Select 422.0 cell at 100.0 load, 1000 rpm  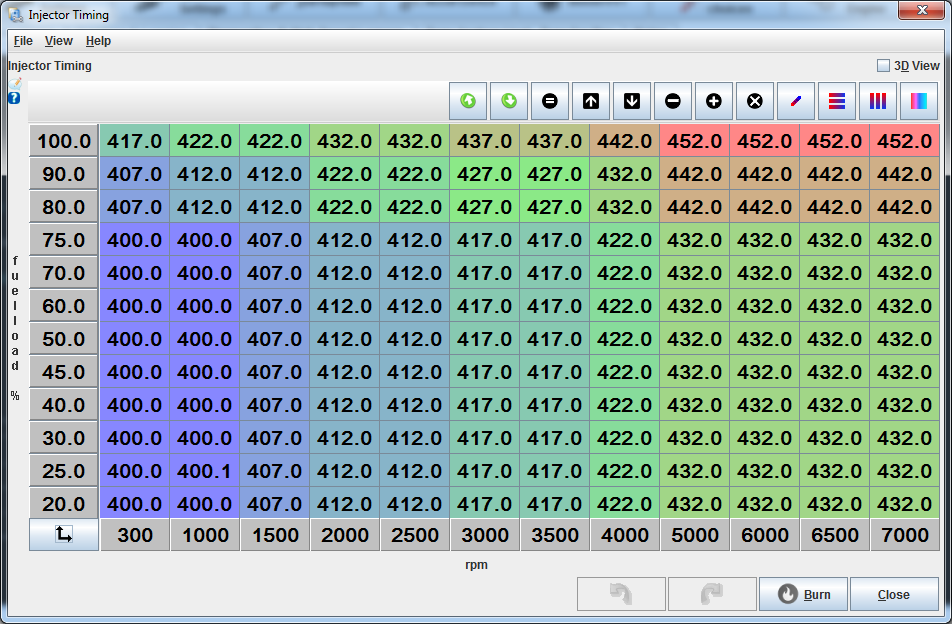(205, 141)
